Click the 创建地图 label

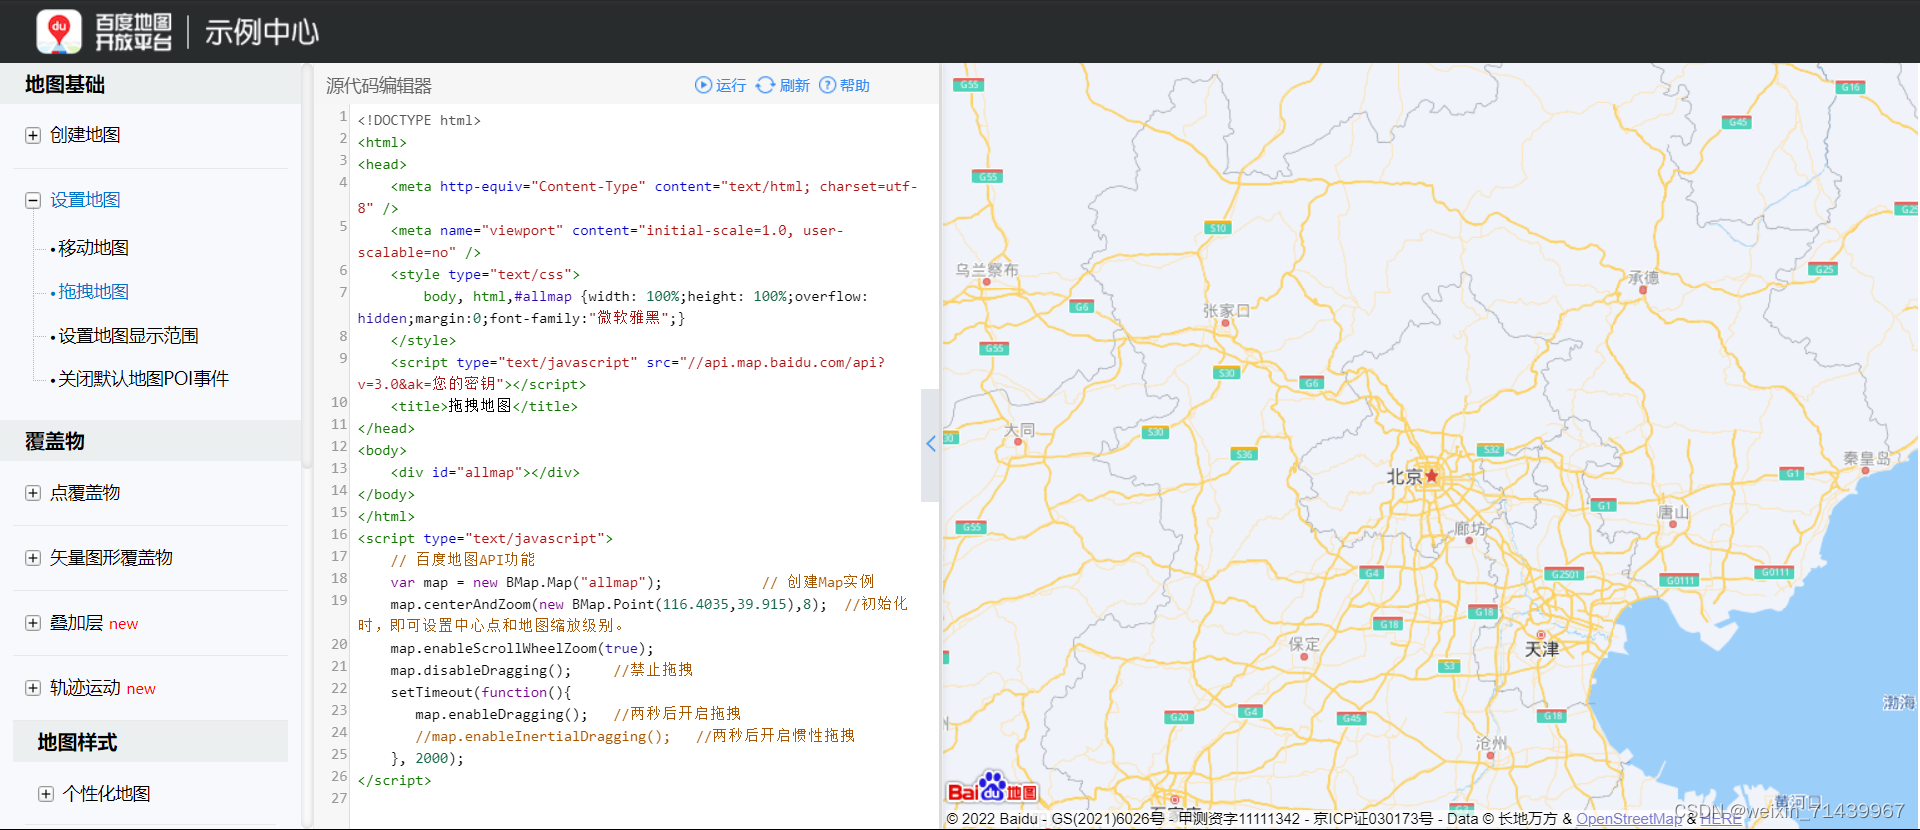[x=85, y=135]
